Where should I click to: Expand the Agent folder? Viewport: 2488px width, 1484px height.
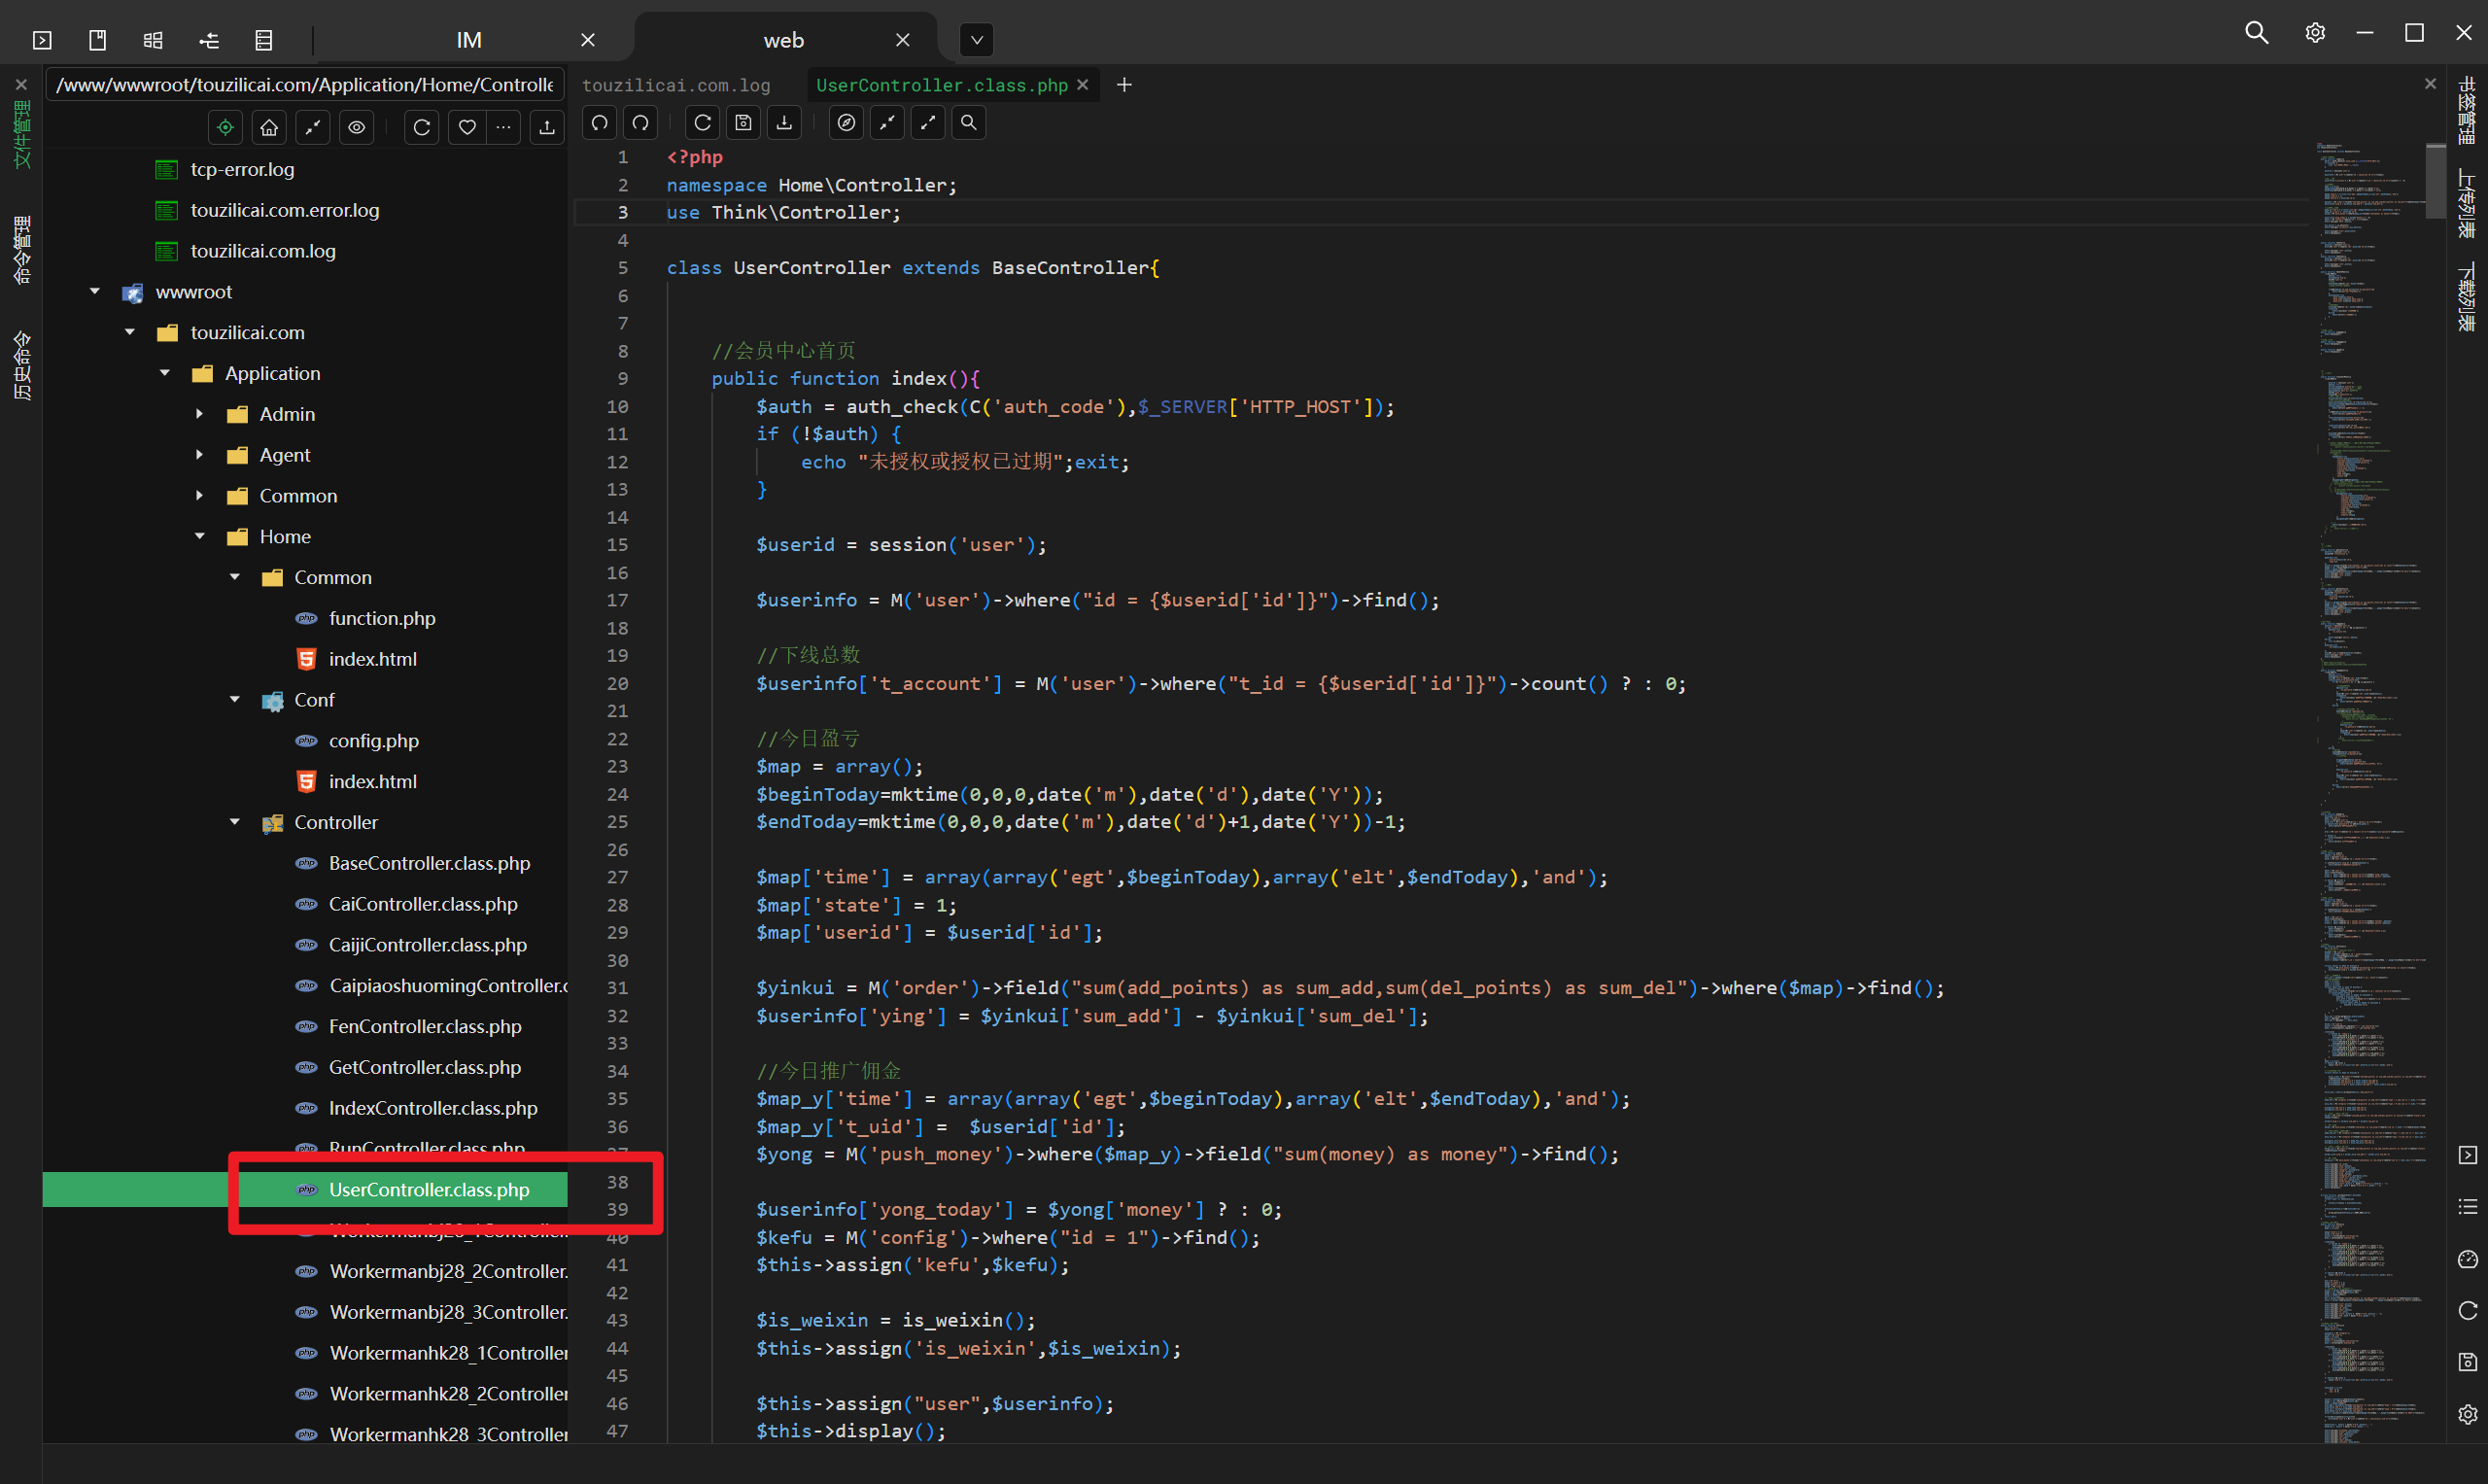[x=199, y=455]
